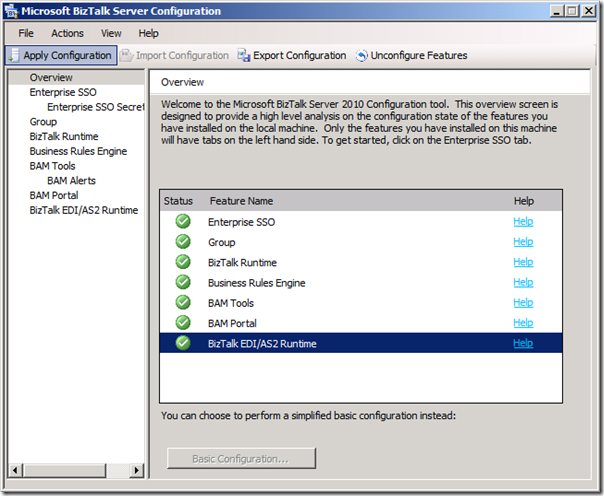Select Enterprise SSO in the left tree
604x496 pixels.
62,92
